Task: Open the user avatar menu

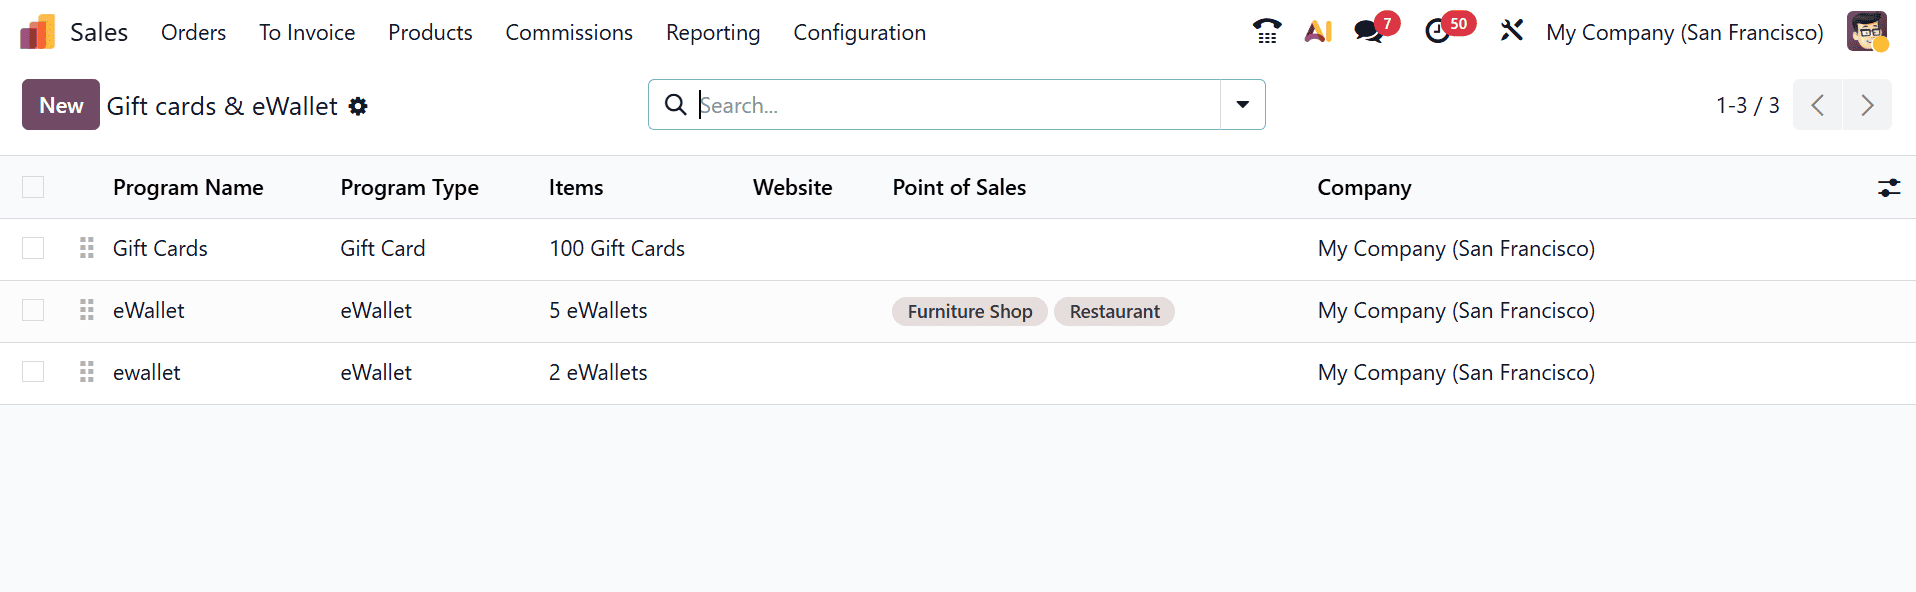Action: point(1866,32)
